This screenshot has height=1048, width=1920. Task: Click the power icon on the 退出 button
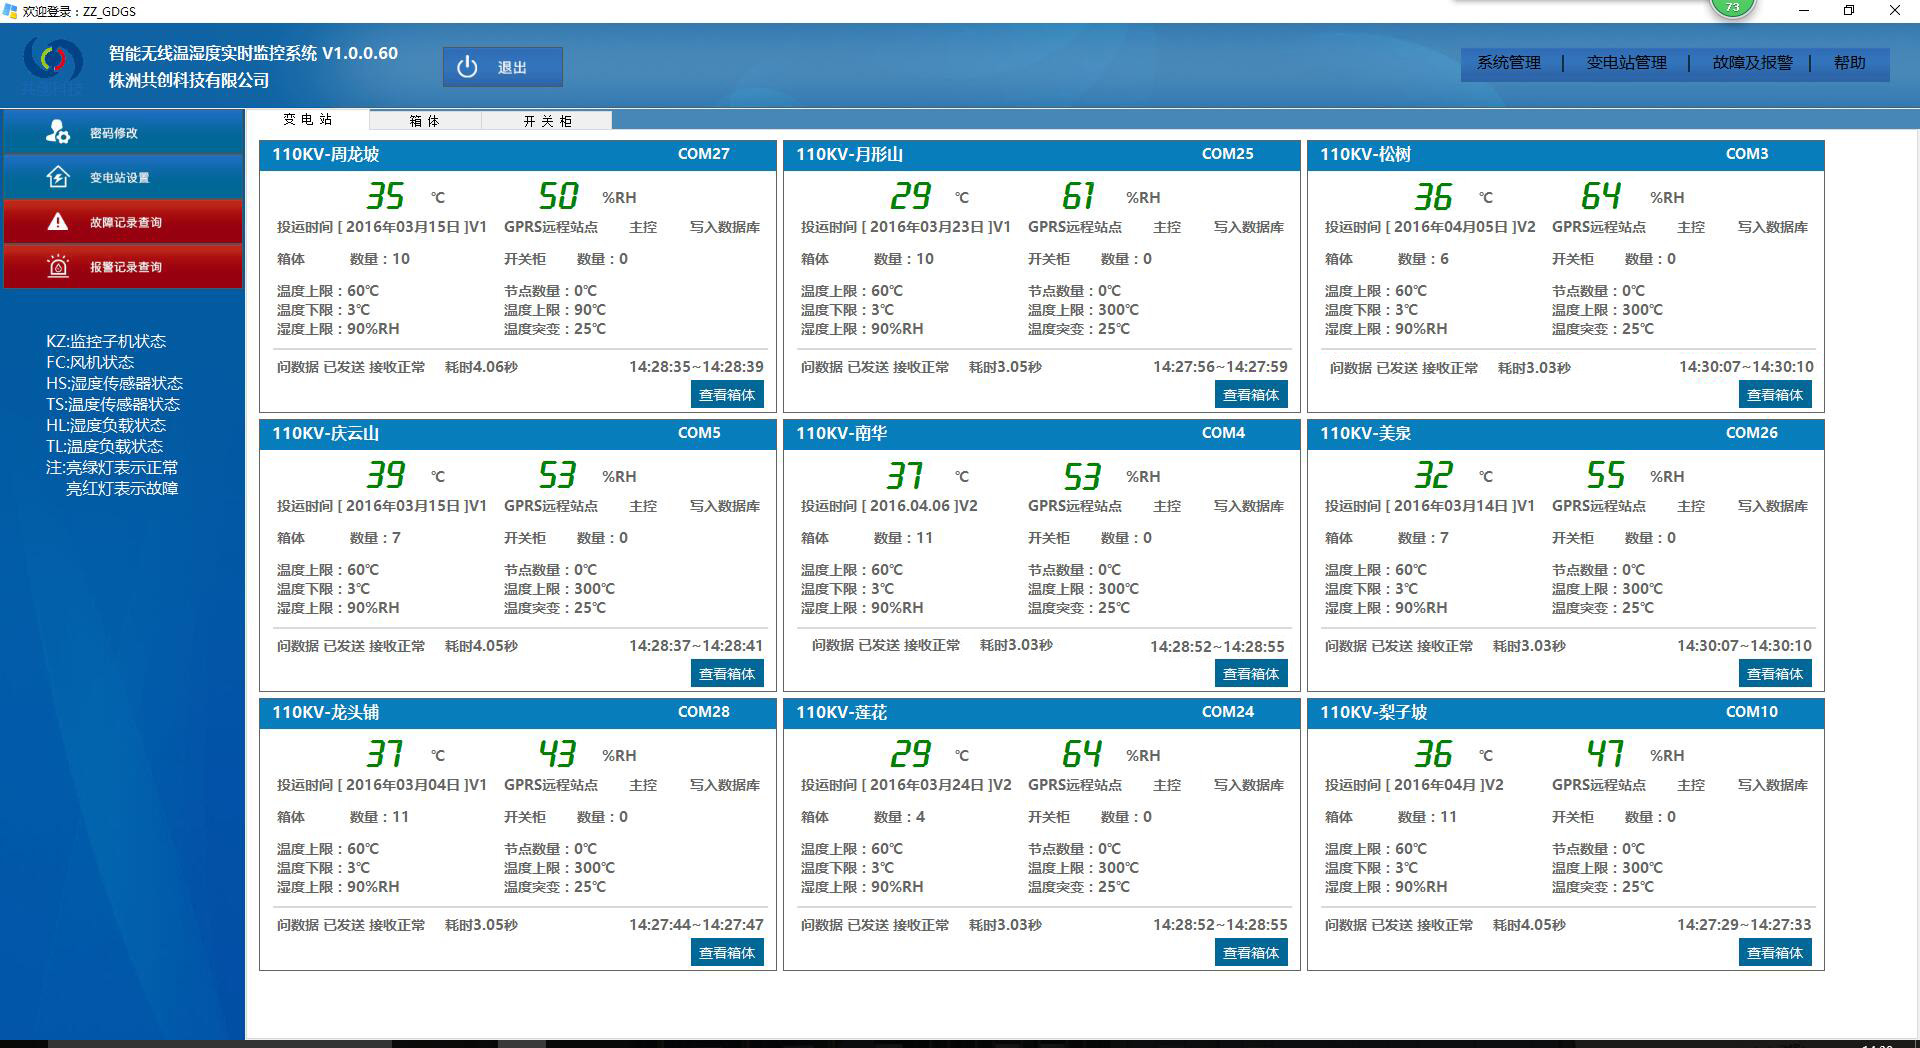tap(467, 67)
